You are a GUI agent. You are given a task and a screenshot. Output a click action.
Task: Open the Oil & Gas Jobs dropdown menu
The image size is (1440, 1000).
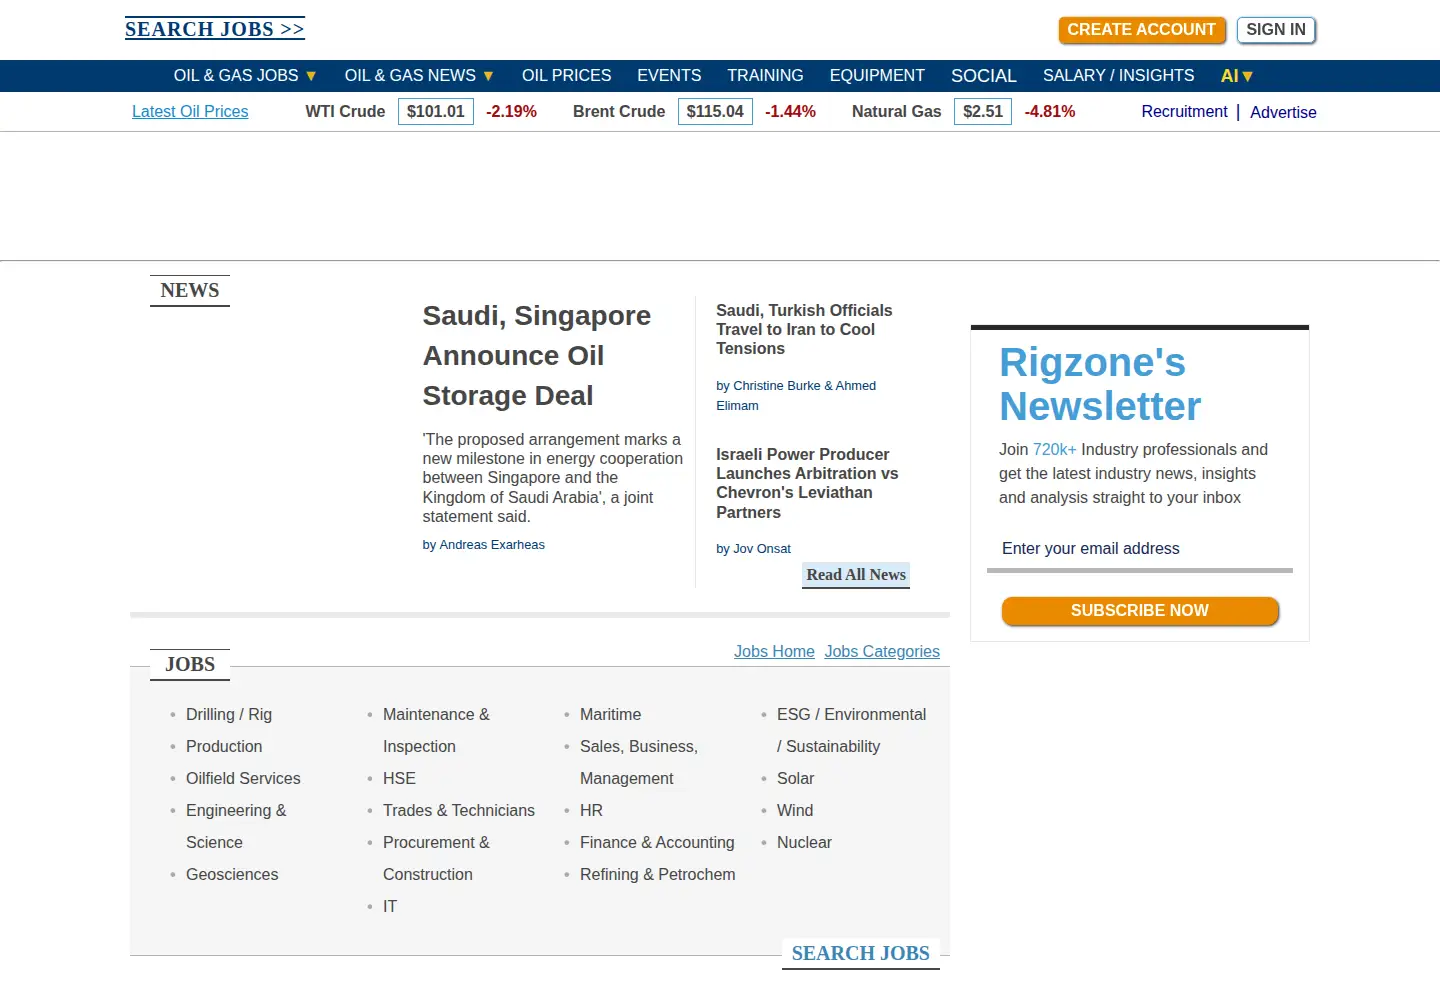coord(245,76)
